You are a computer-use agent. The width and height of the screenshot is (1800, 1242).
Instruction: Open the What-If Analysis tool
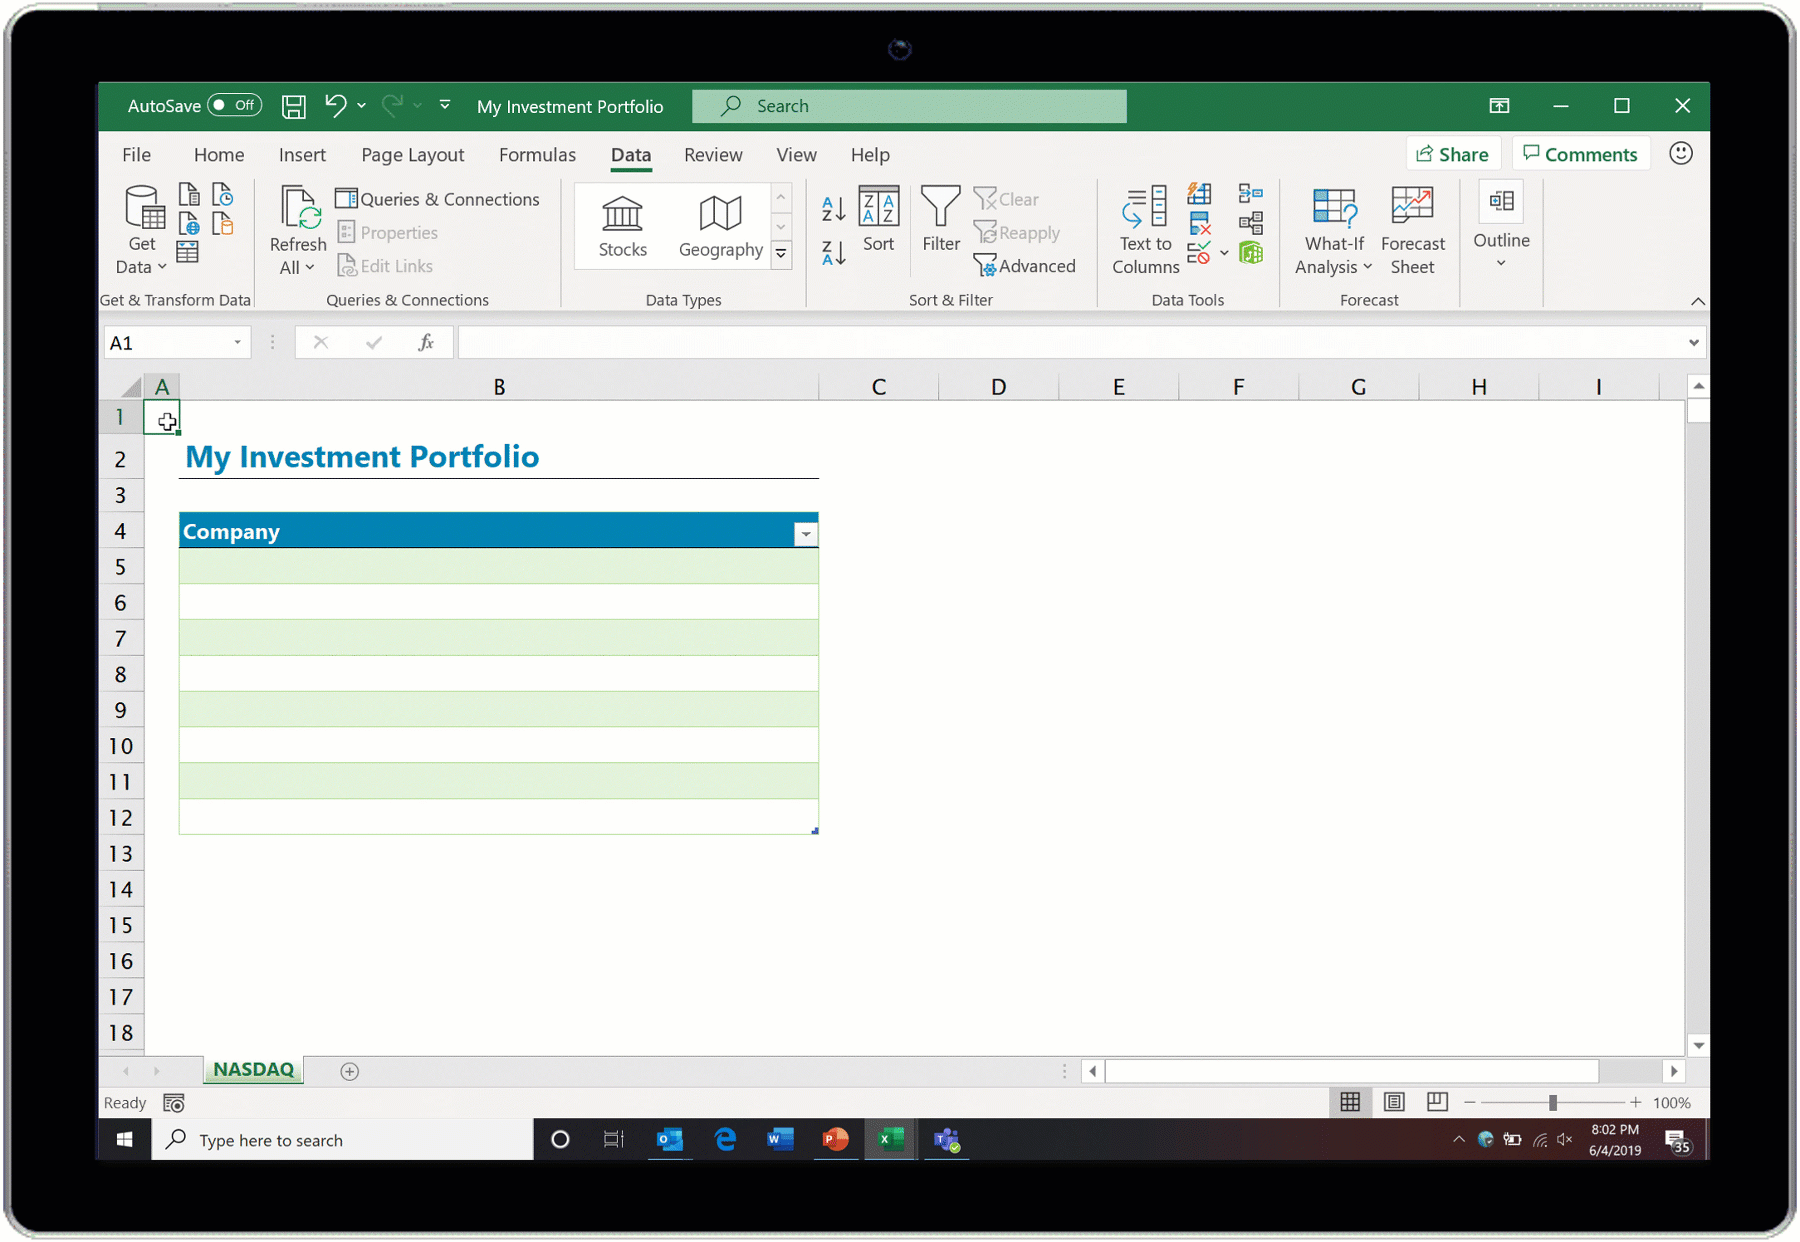[1332, 228]
